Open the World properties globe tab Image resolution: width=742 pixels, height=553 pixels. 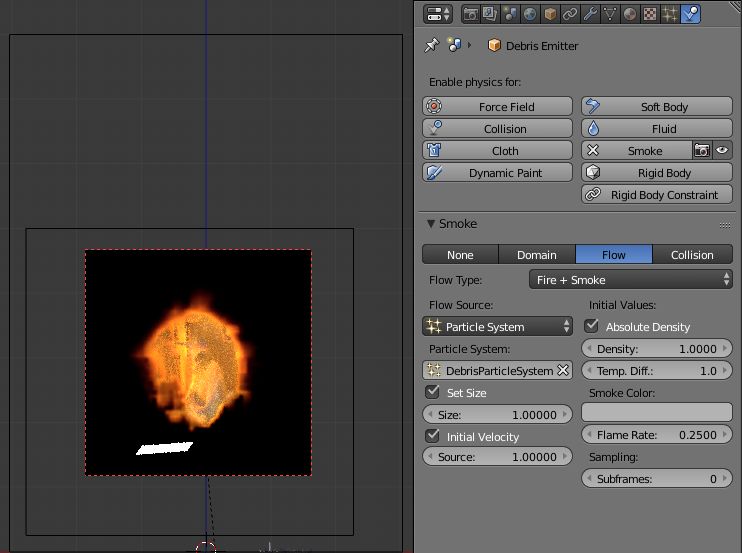click(530, 14)
